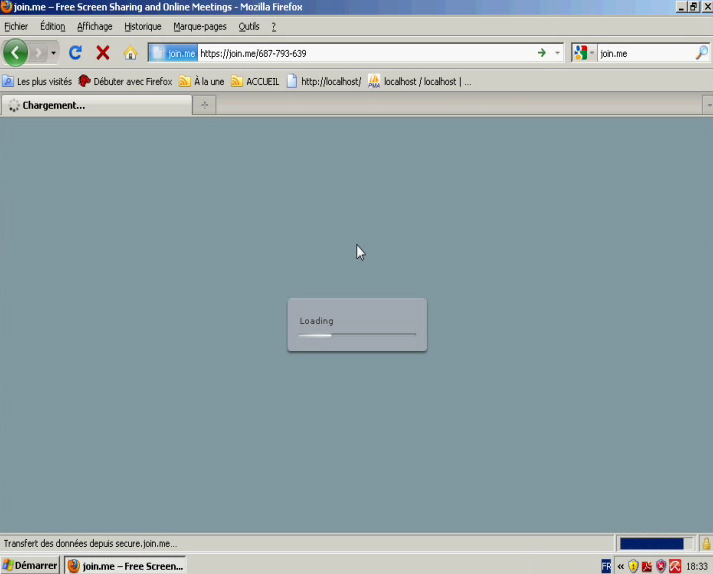
Task: Open the address bar history dropdown
Action: coord(557,53)
